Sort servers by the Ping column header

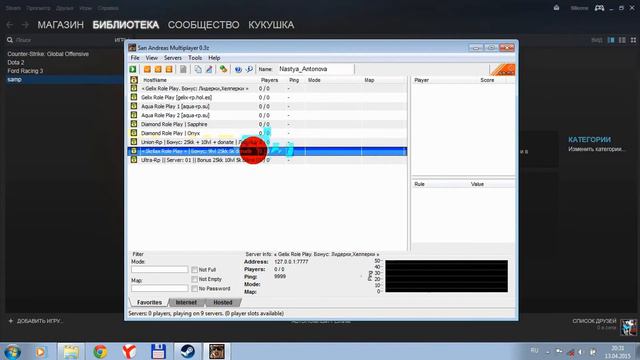[x=294, y=80]
